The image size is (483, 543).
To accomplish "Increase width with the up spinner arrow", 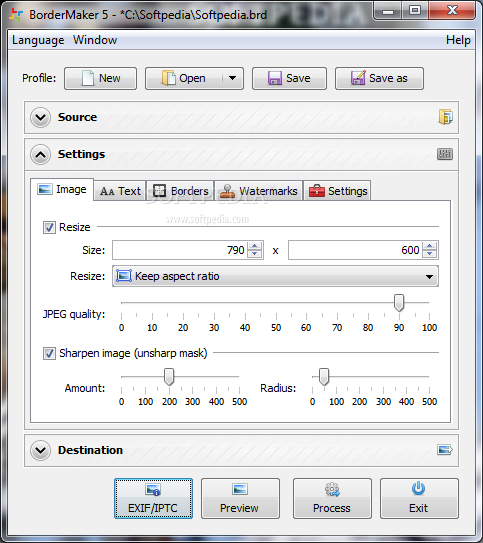I will pos(255,246).
